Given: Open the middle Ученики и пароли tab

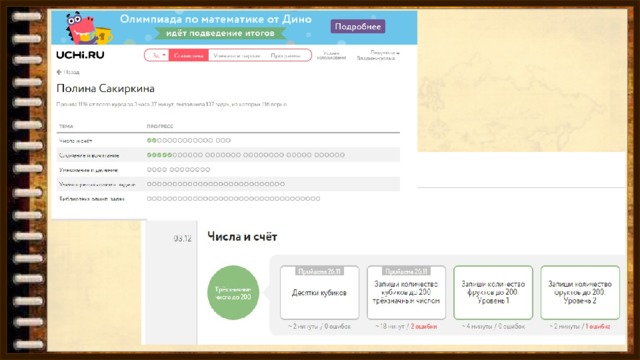Looking at the screenshot, I should [x=237, y=55].
